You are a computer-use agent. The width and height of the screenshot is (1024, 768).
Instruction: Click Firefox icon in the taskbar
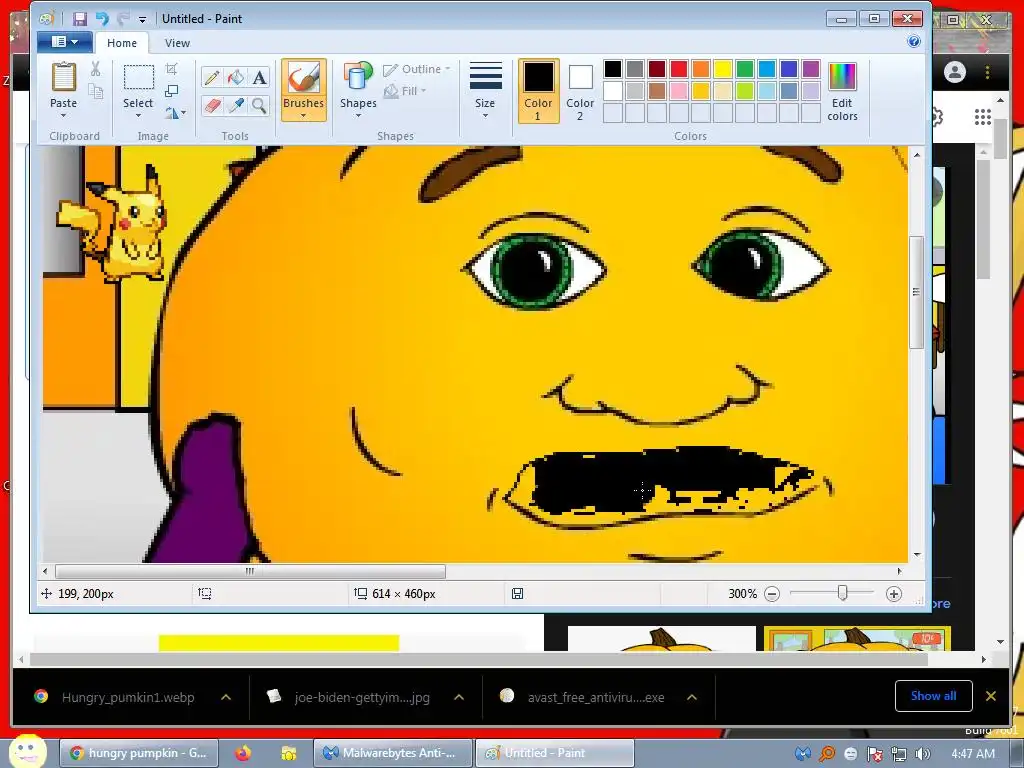[243, 753]
